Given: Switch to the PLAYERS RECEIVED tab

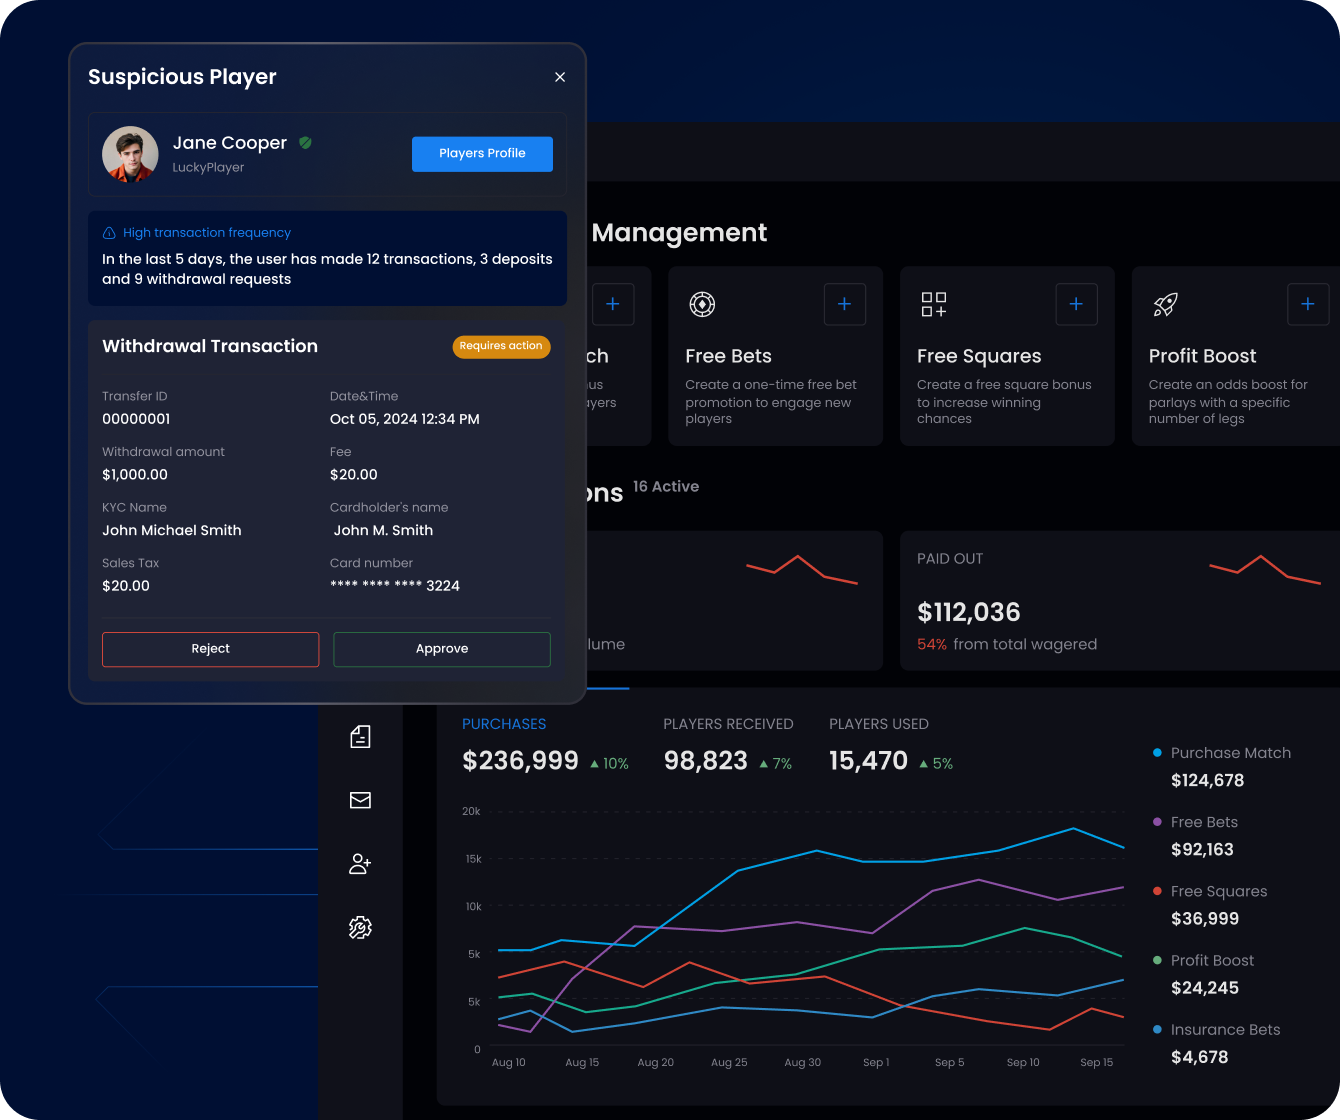Looking at the screenshot, I should [728, 724].
